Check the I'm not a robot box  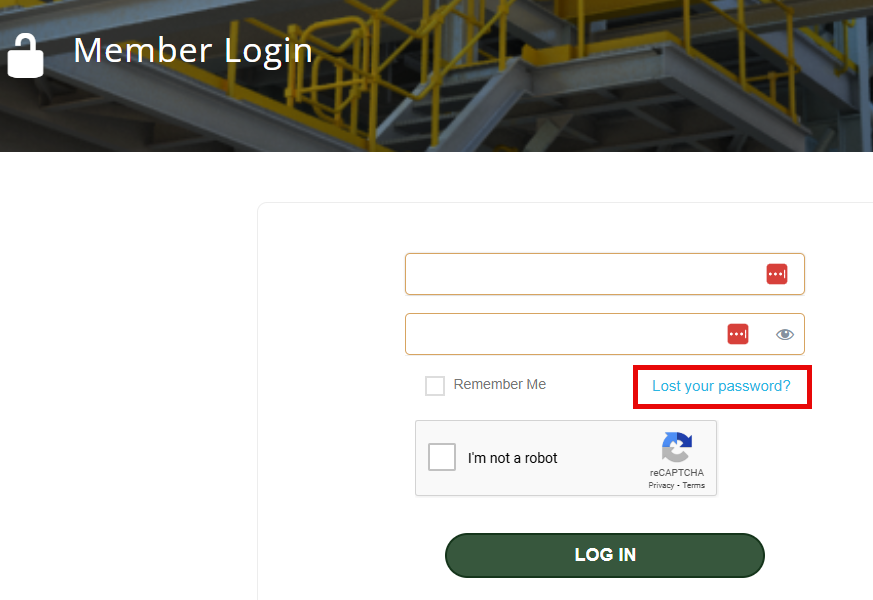(x=442, y=457)
